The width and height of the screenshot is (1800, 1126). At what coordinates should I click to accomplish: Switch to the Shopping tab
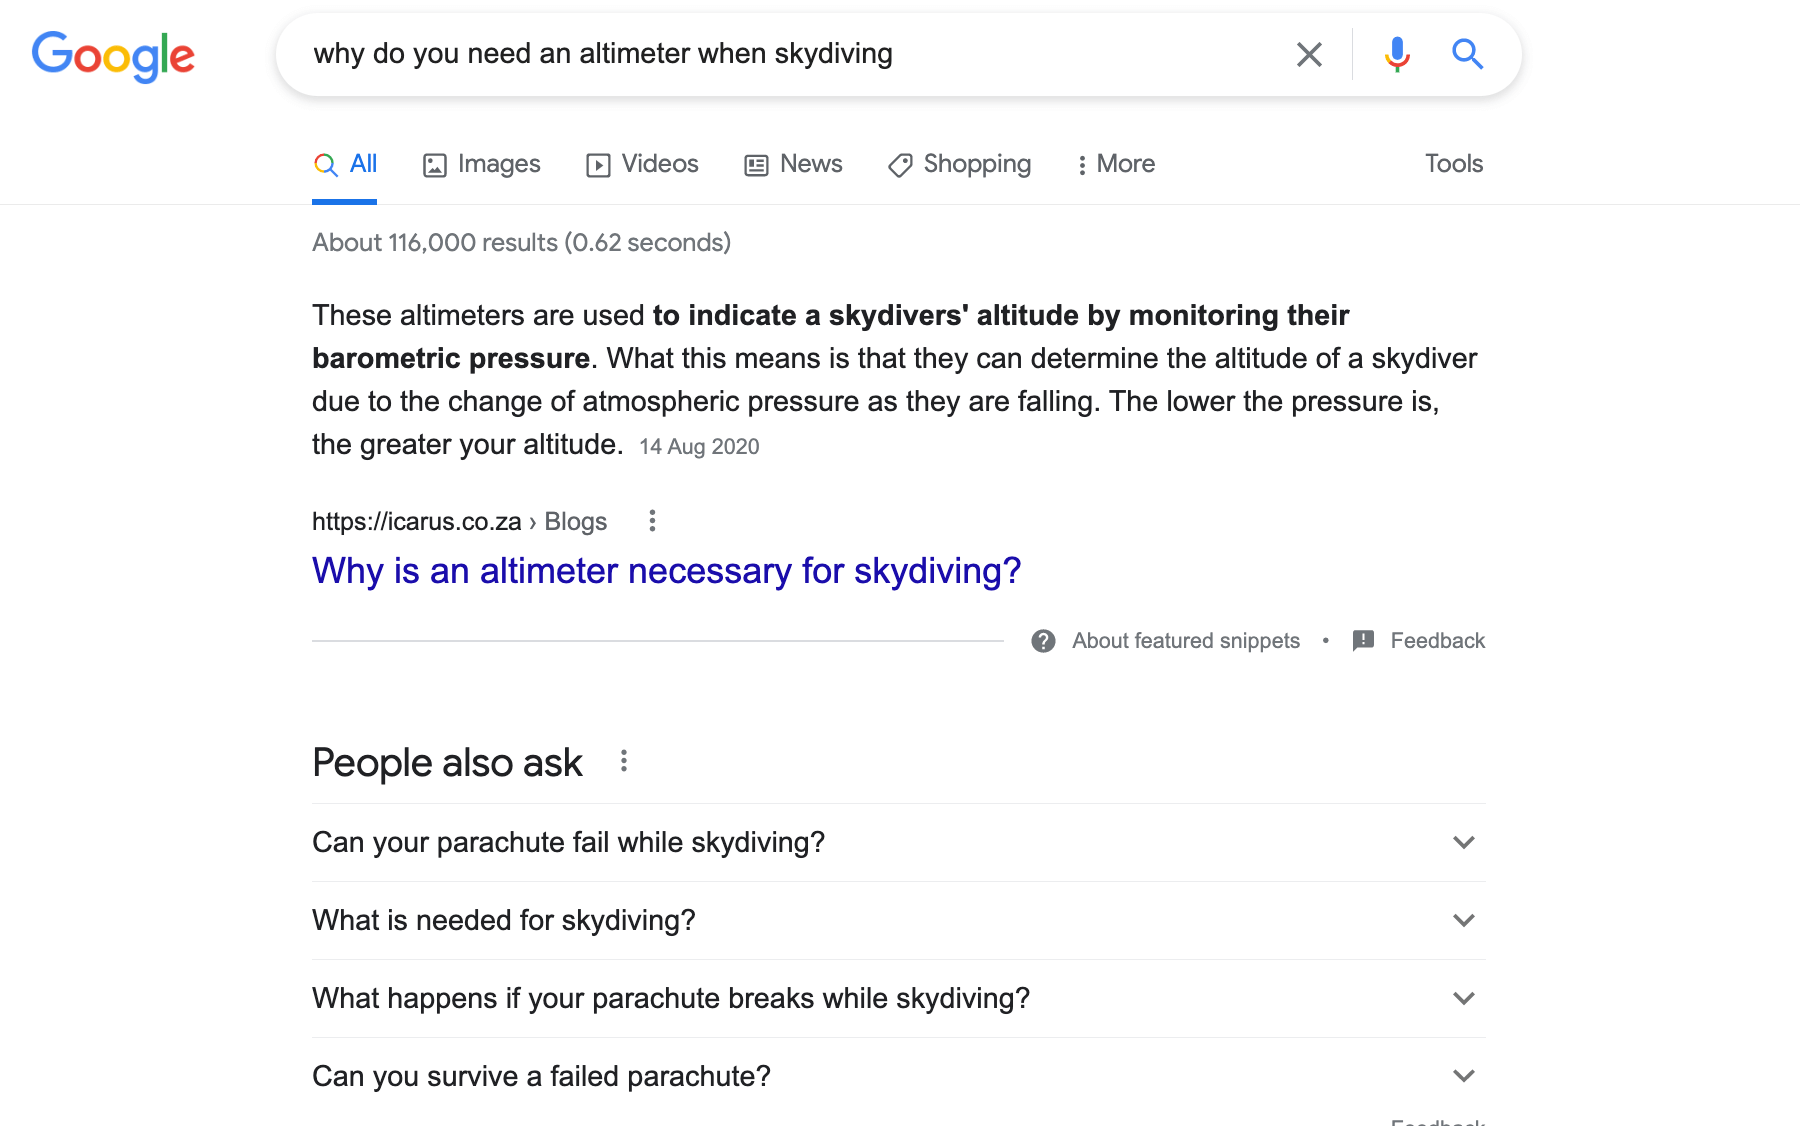pos(958,164)
